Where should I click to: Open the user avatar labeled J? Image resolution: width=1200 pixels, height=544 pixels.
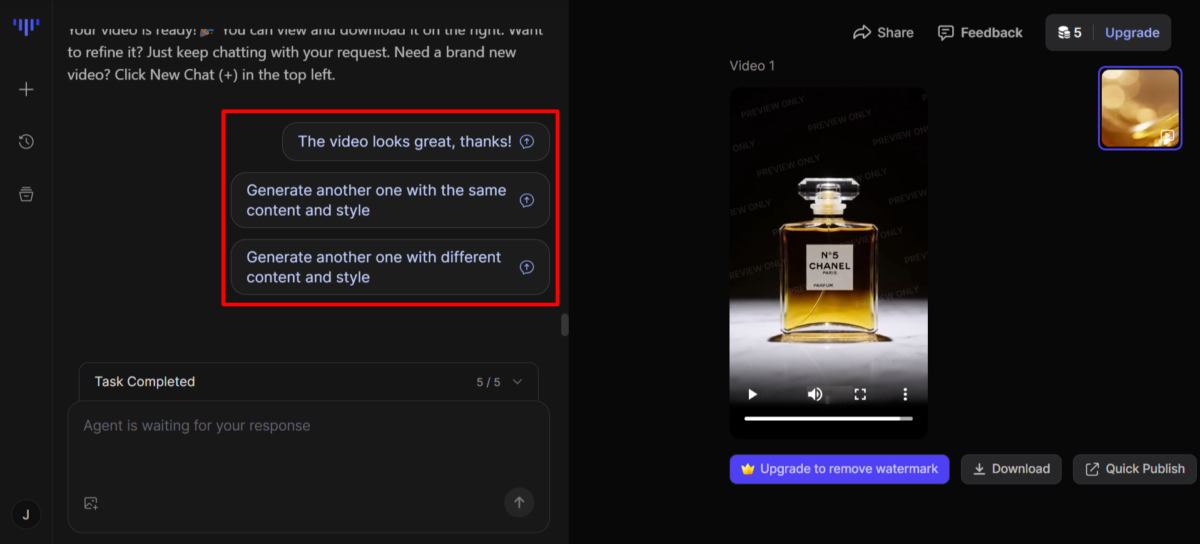click(x=26, y=515)
